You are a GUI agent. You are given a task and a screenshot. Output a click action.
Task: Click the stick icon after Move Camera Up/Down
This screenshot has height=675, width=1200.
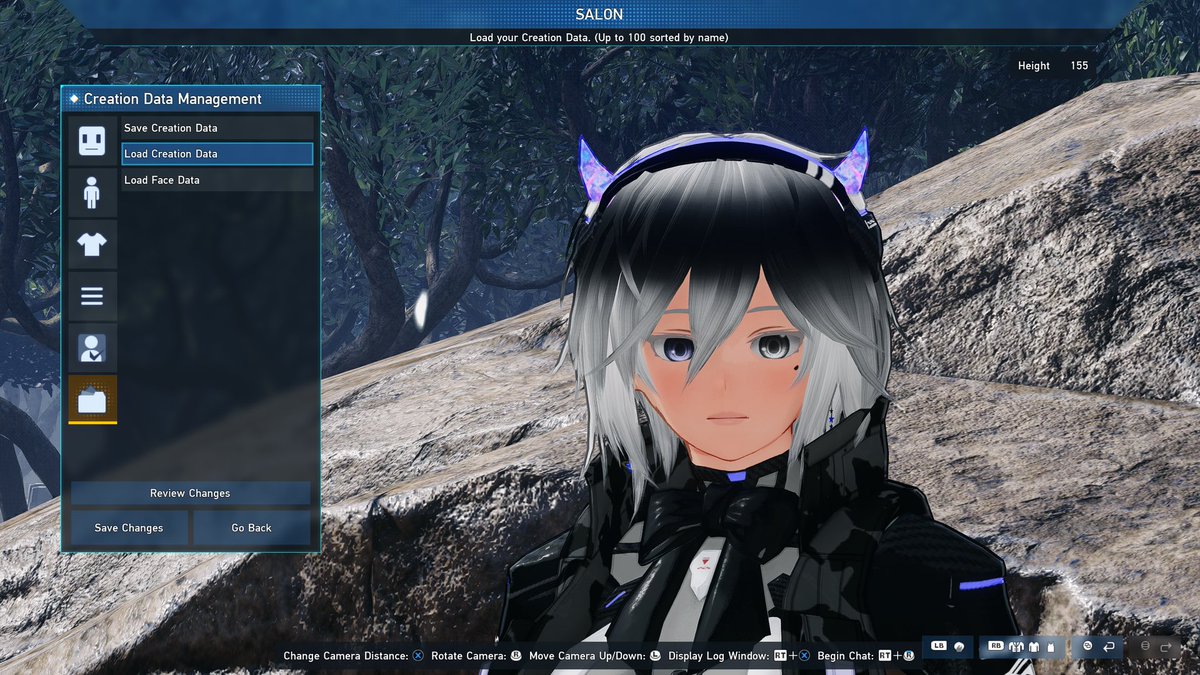(x=655, y=656)
